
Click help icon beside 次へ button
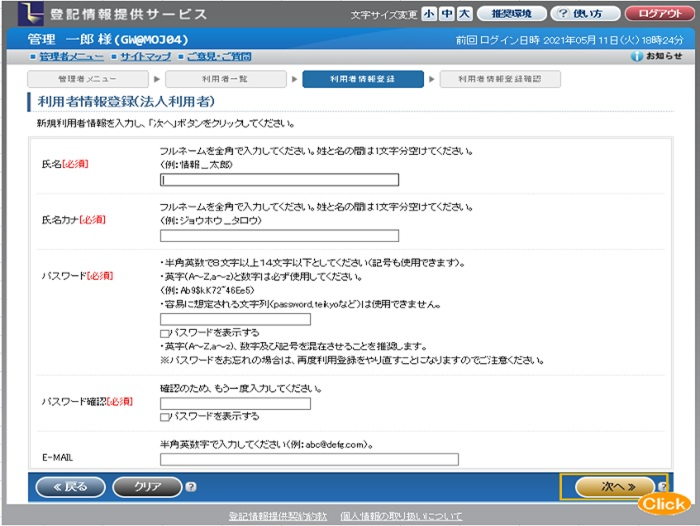click(662, 487)
